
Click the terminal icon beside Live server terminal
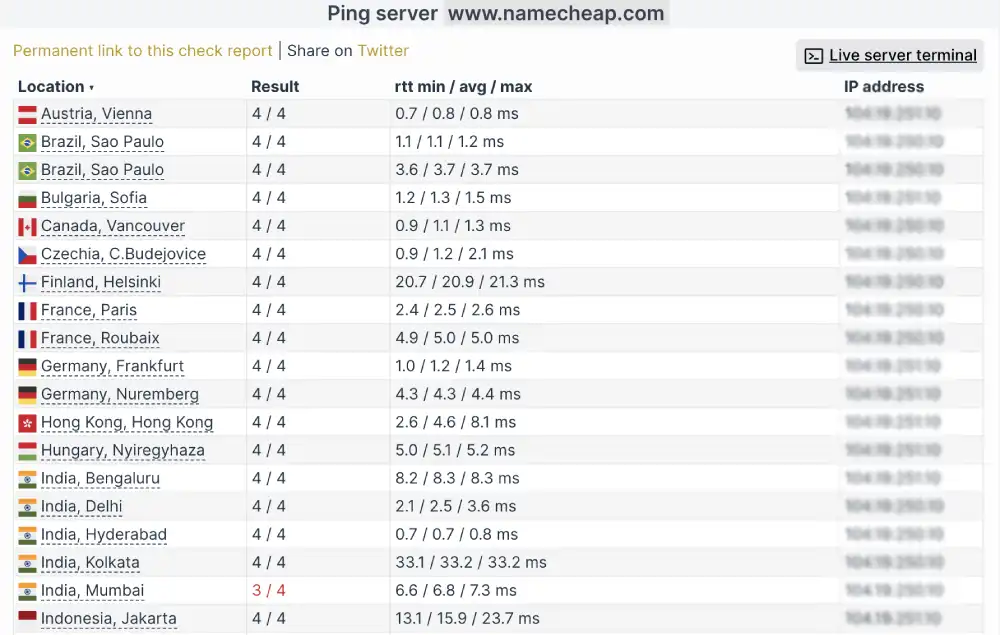(x=811, y=55)
